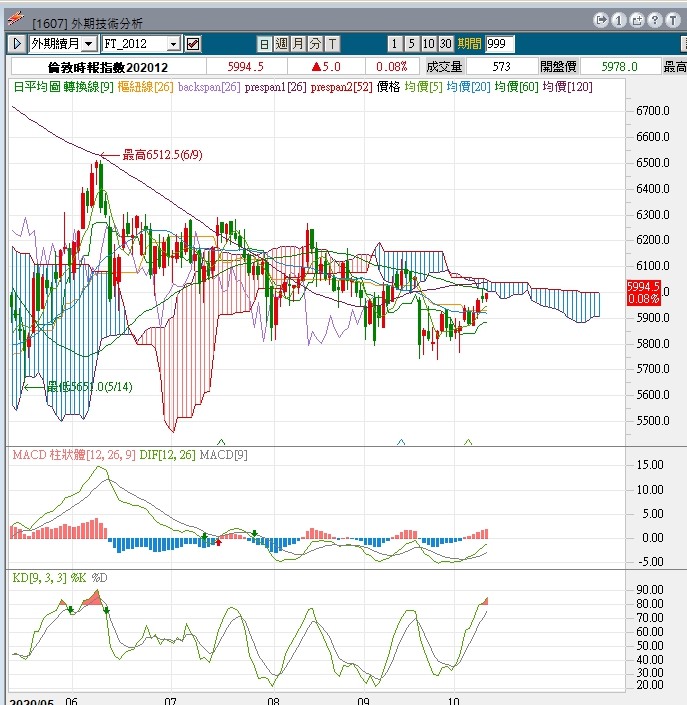Click the 期間 input field showing 999

coord(500,44)
